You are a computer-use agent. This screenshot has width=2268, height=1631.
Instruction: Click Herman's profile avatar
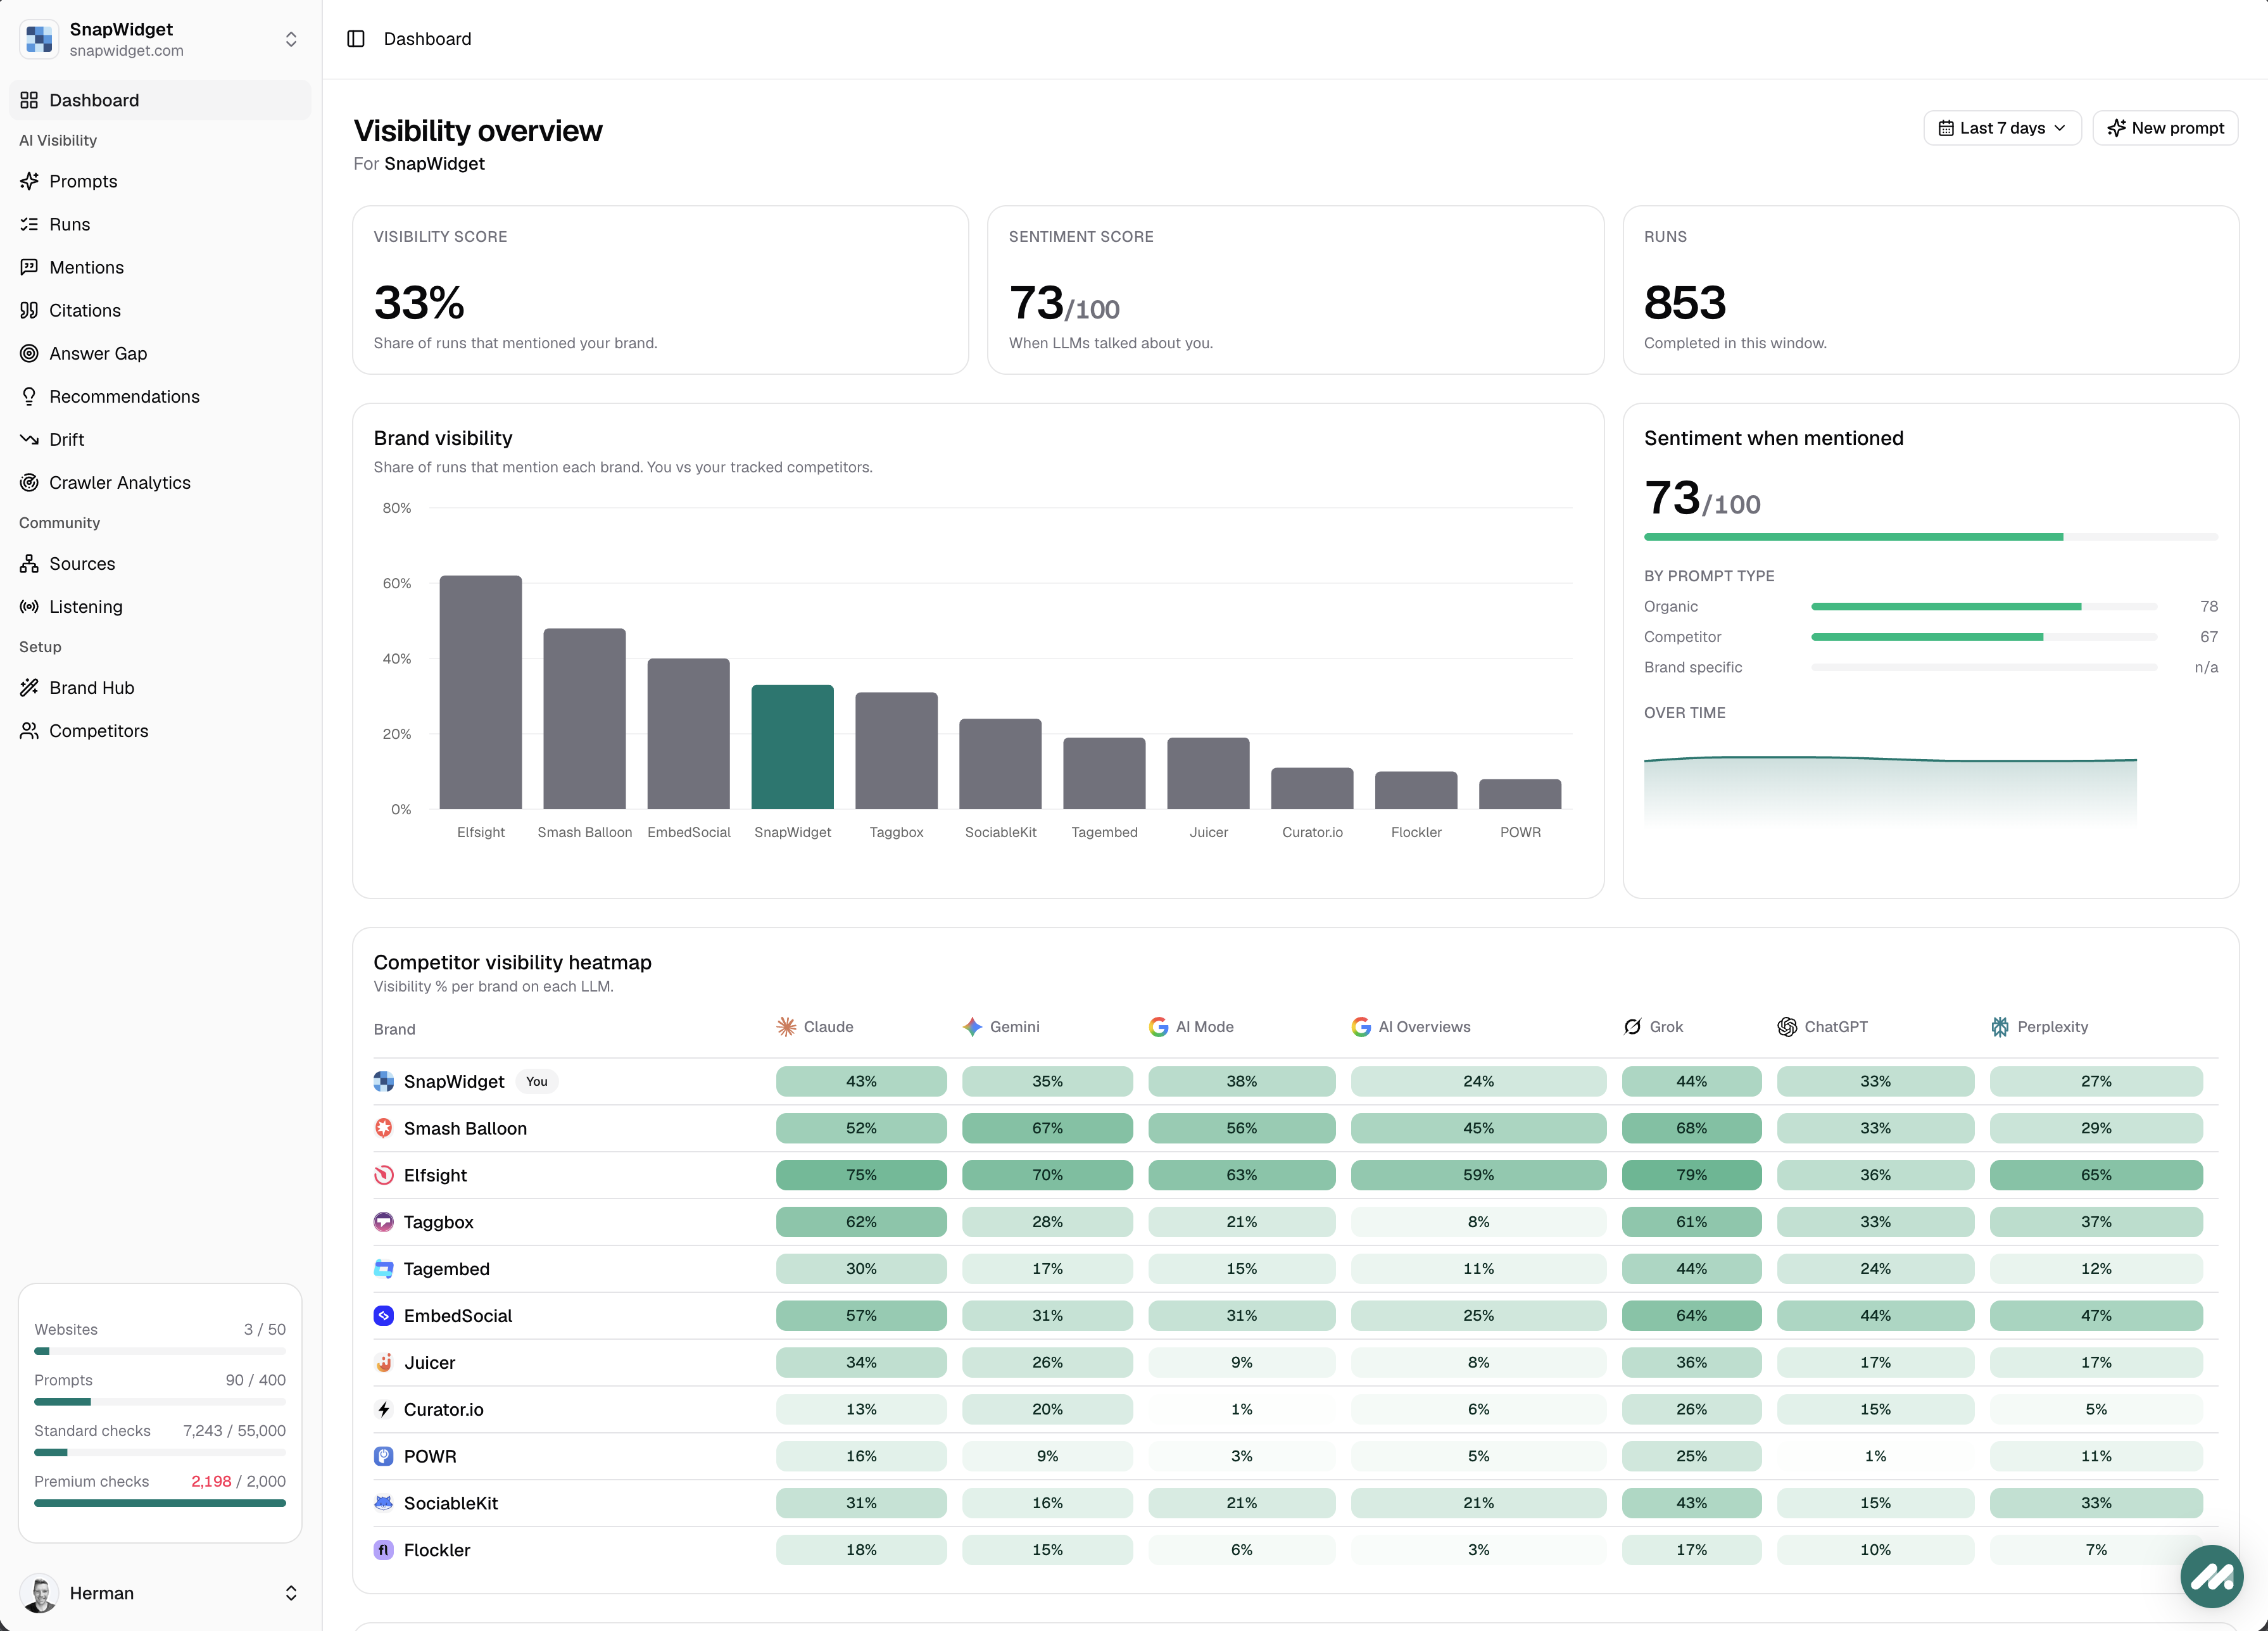tap(39, 1593)
